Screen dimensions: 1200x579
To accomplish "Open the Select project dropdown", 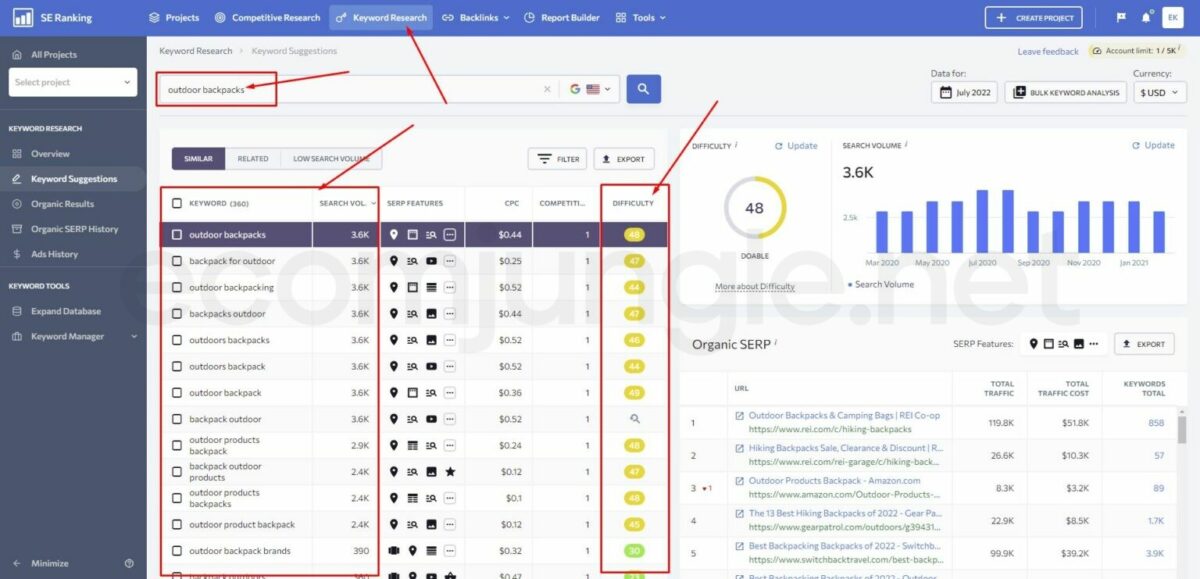I will (72, 82).
